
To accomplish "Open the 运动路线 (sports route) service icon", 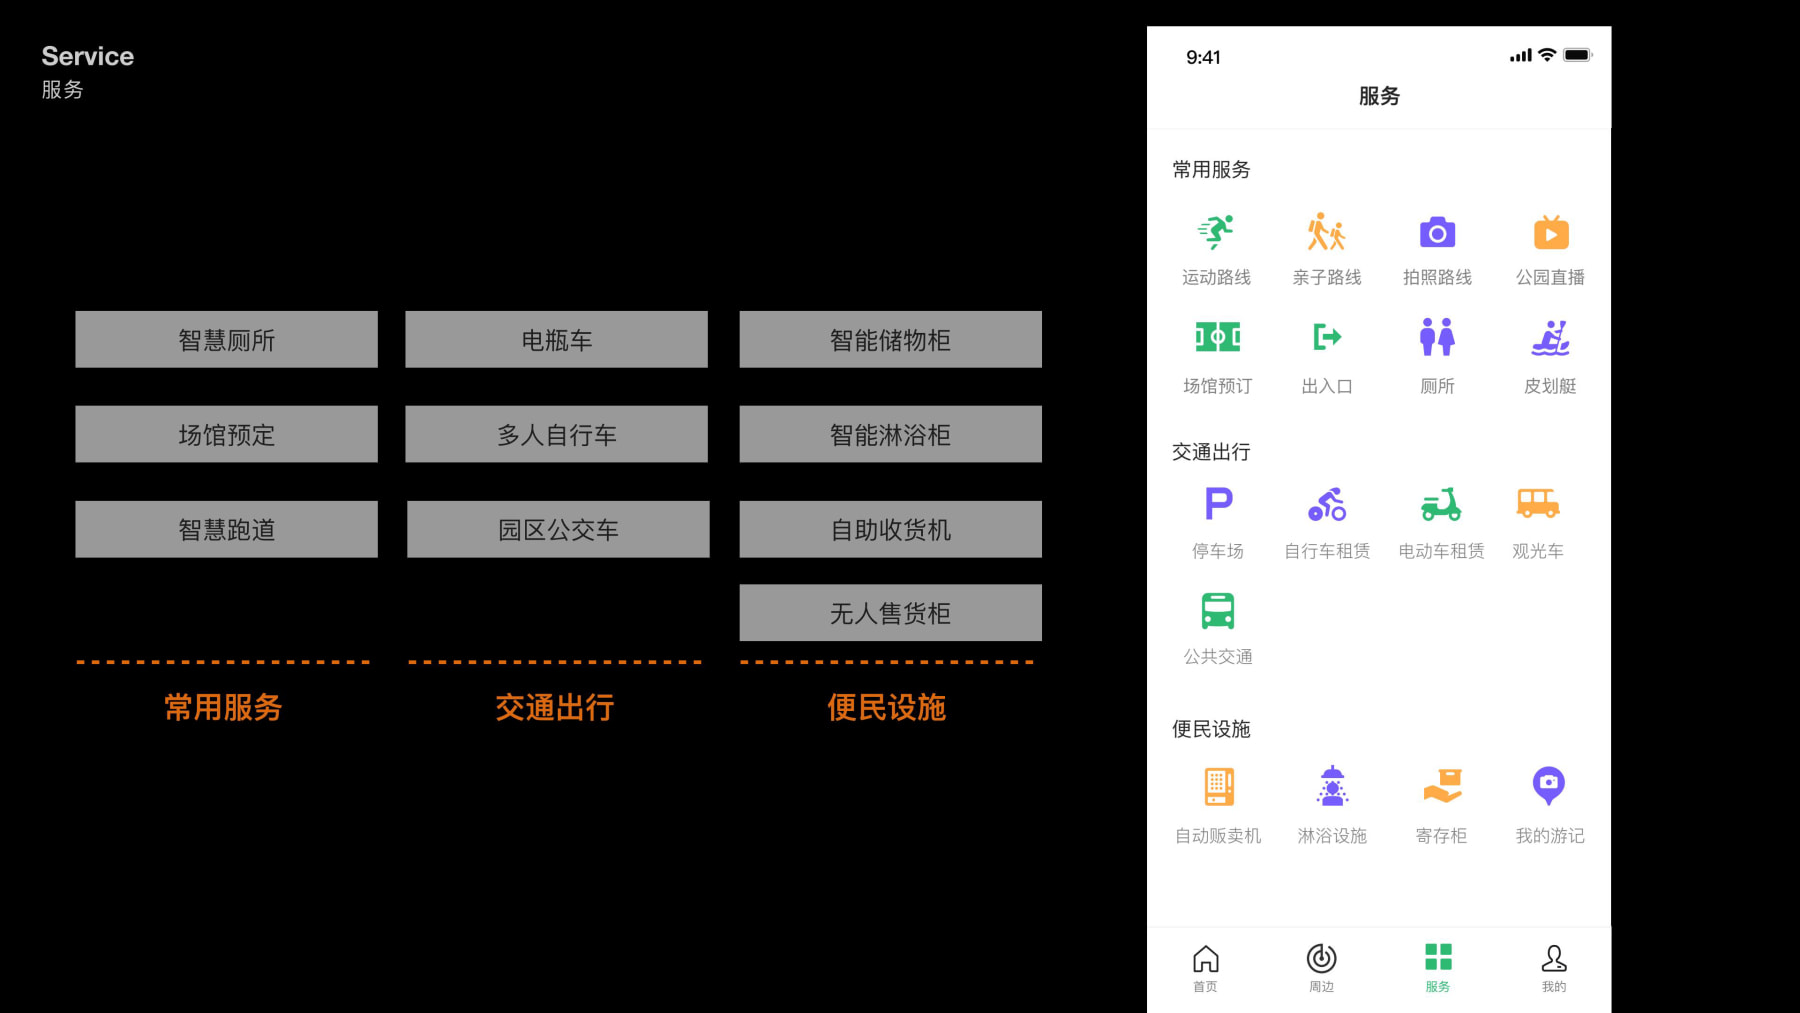I will pyautogui.click(x=1216, y=232).
